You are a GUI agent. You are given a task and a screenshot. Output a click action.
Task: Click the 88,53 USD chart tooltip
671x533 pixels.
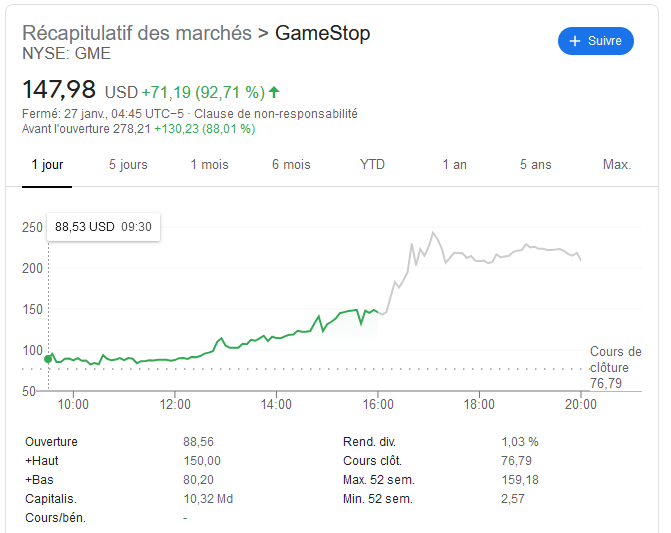click(103, 227)
